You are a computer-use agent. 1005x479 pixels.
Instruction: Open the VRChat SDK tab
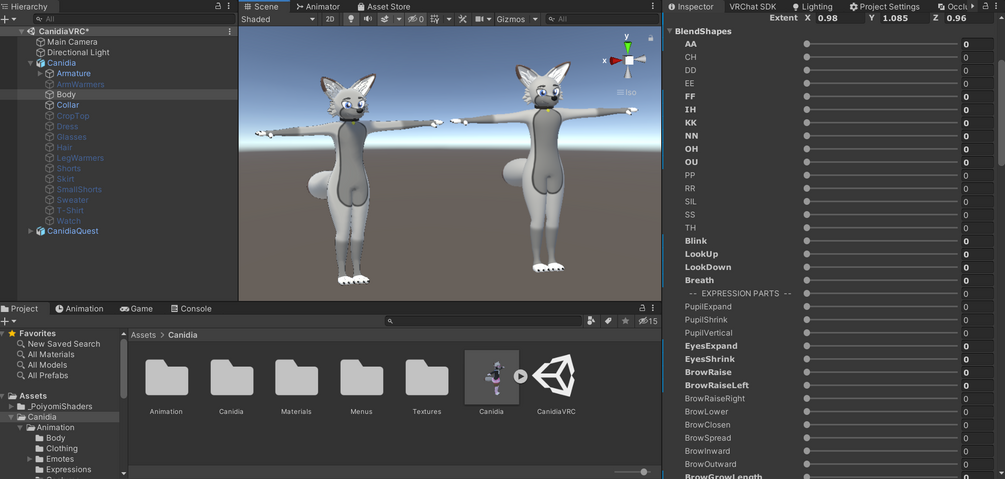coord(752,6)
